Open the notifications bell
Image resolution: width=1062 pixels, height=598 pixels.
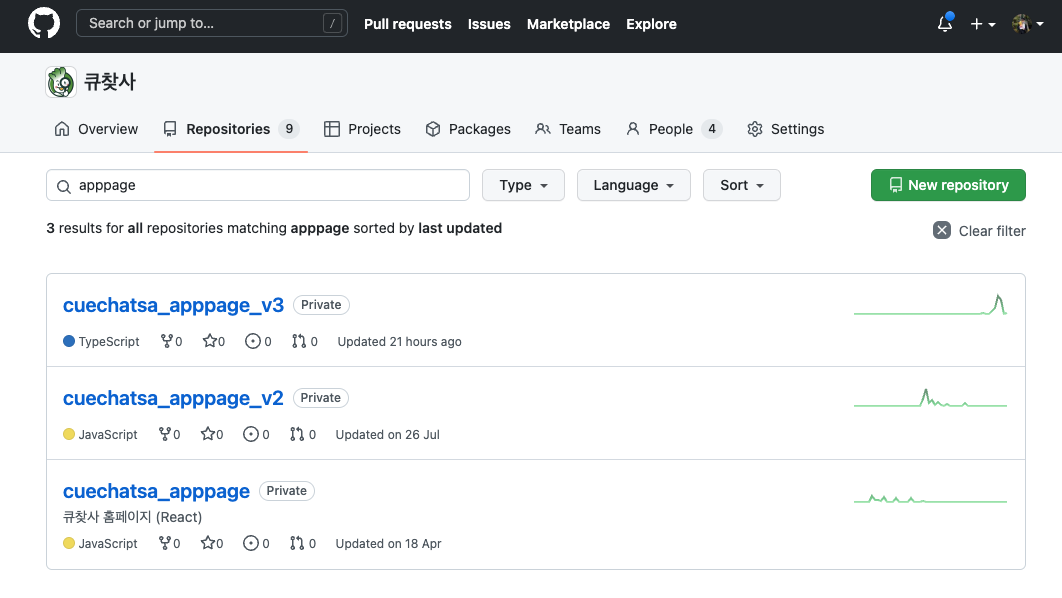coord(944,24)
